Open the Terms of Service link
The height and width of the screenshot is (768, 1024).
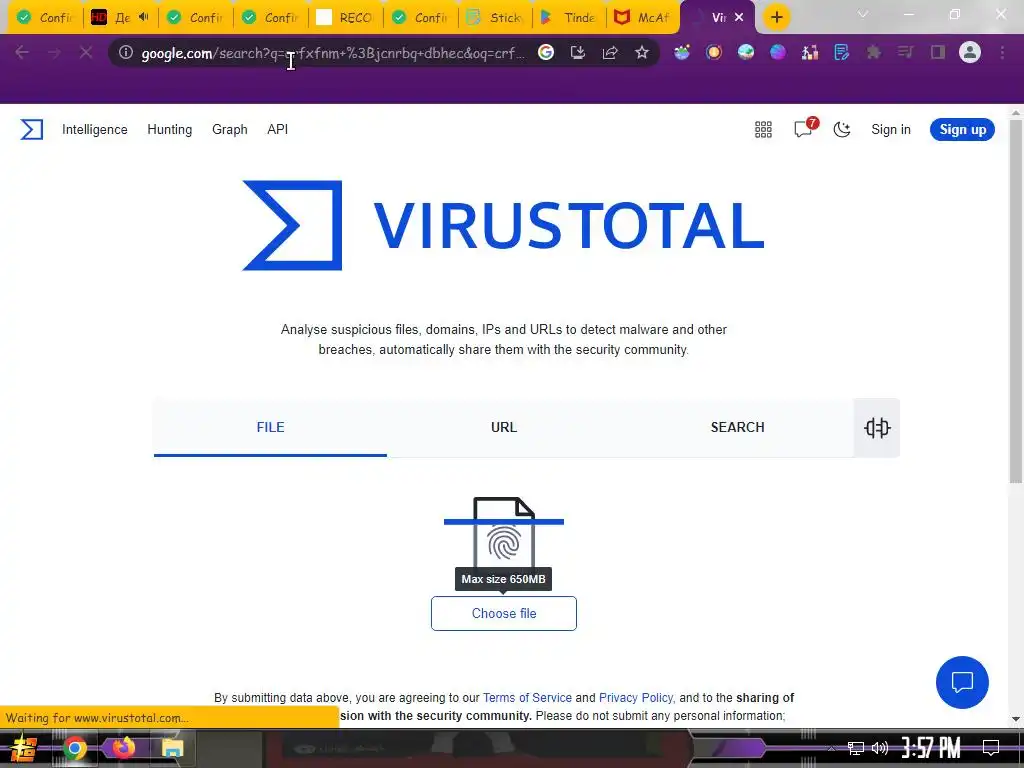527,697
